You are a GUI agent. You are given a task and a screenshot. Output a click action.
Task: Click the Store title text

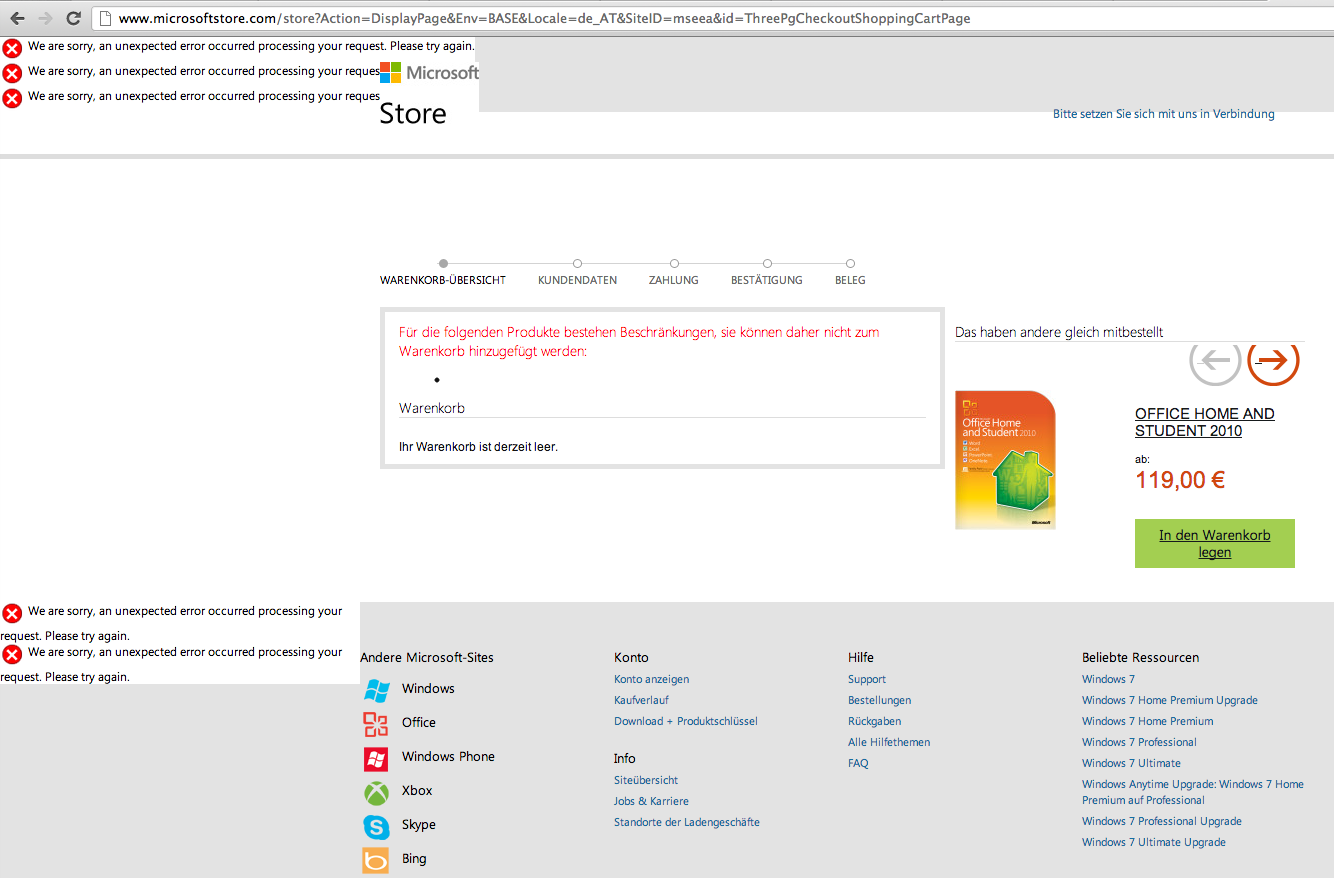(413, 114)
